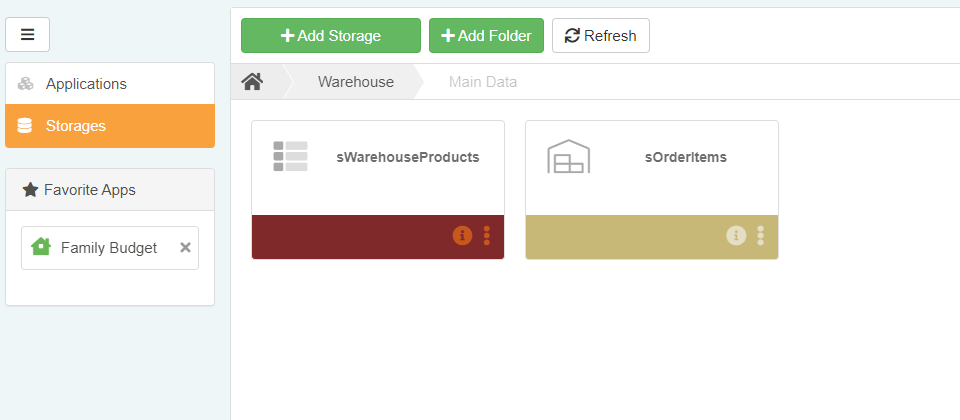Navigate to Warehouse breadcrumb
The width and height of the screenshot is (960, 420).
pos(355,82)
